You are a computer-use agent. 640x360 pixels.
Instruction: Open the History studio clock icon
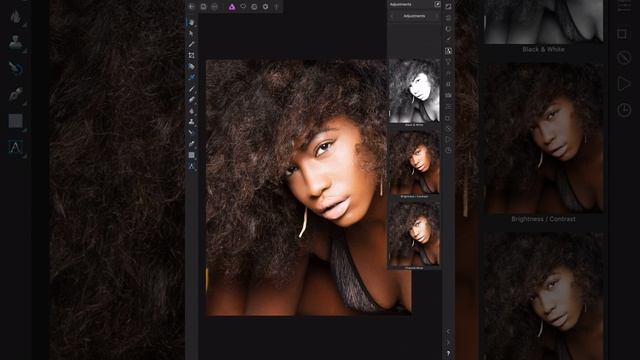[x=448, y=151]
